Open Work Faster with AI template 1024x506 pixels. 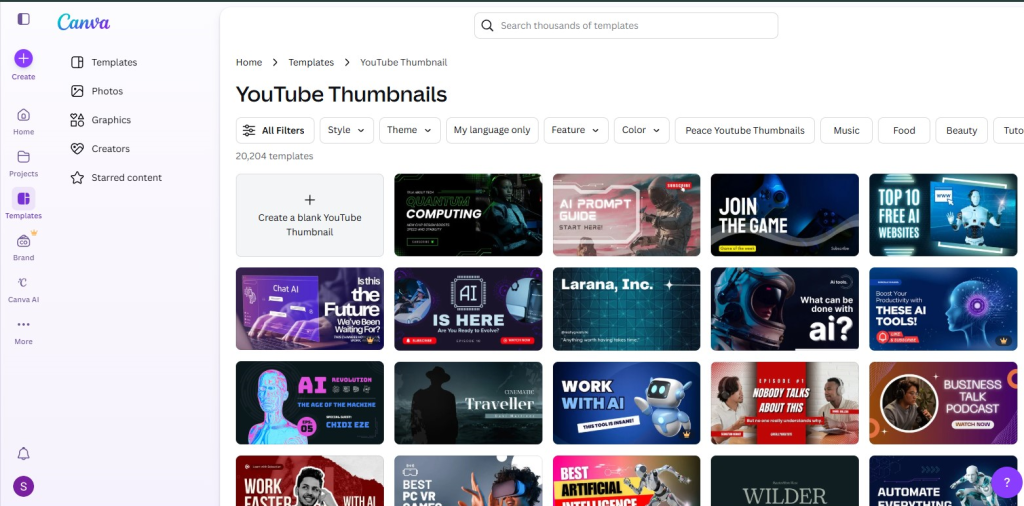click(x=310, y=481)
